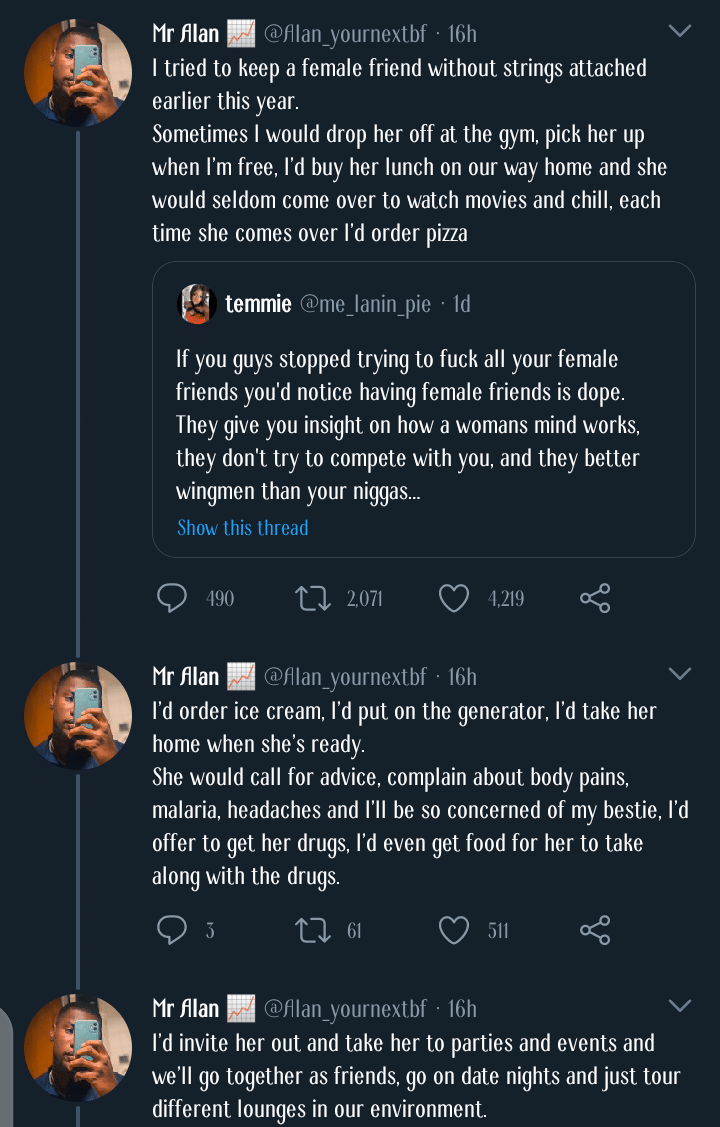Tap Mr Alan's avatar on the third tweet
This screenshot has width=720, height=1127.
(78, 1047)
